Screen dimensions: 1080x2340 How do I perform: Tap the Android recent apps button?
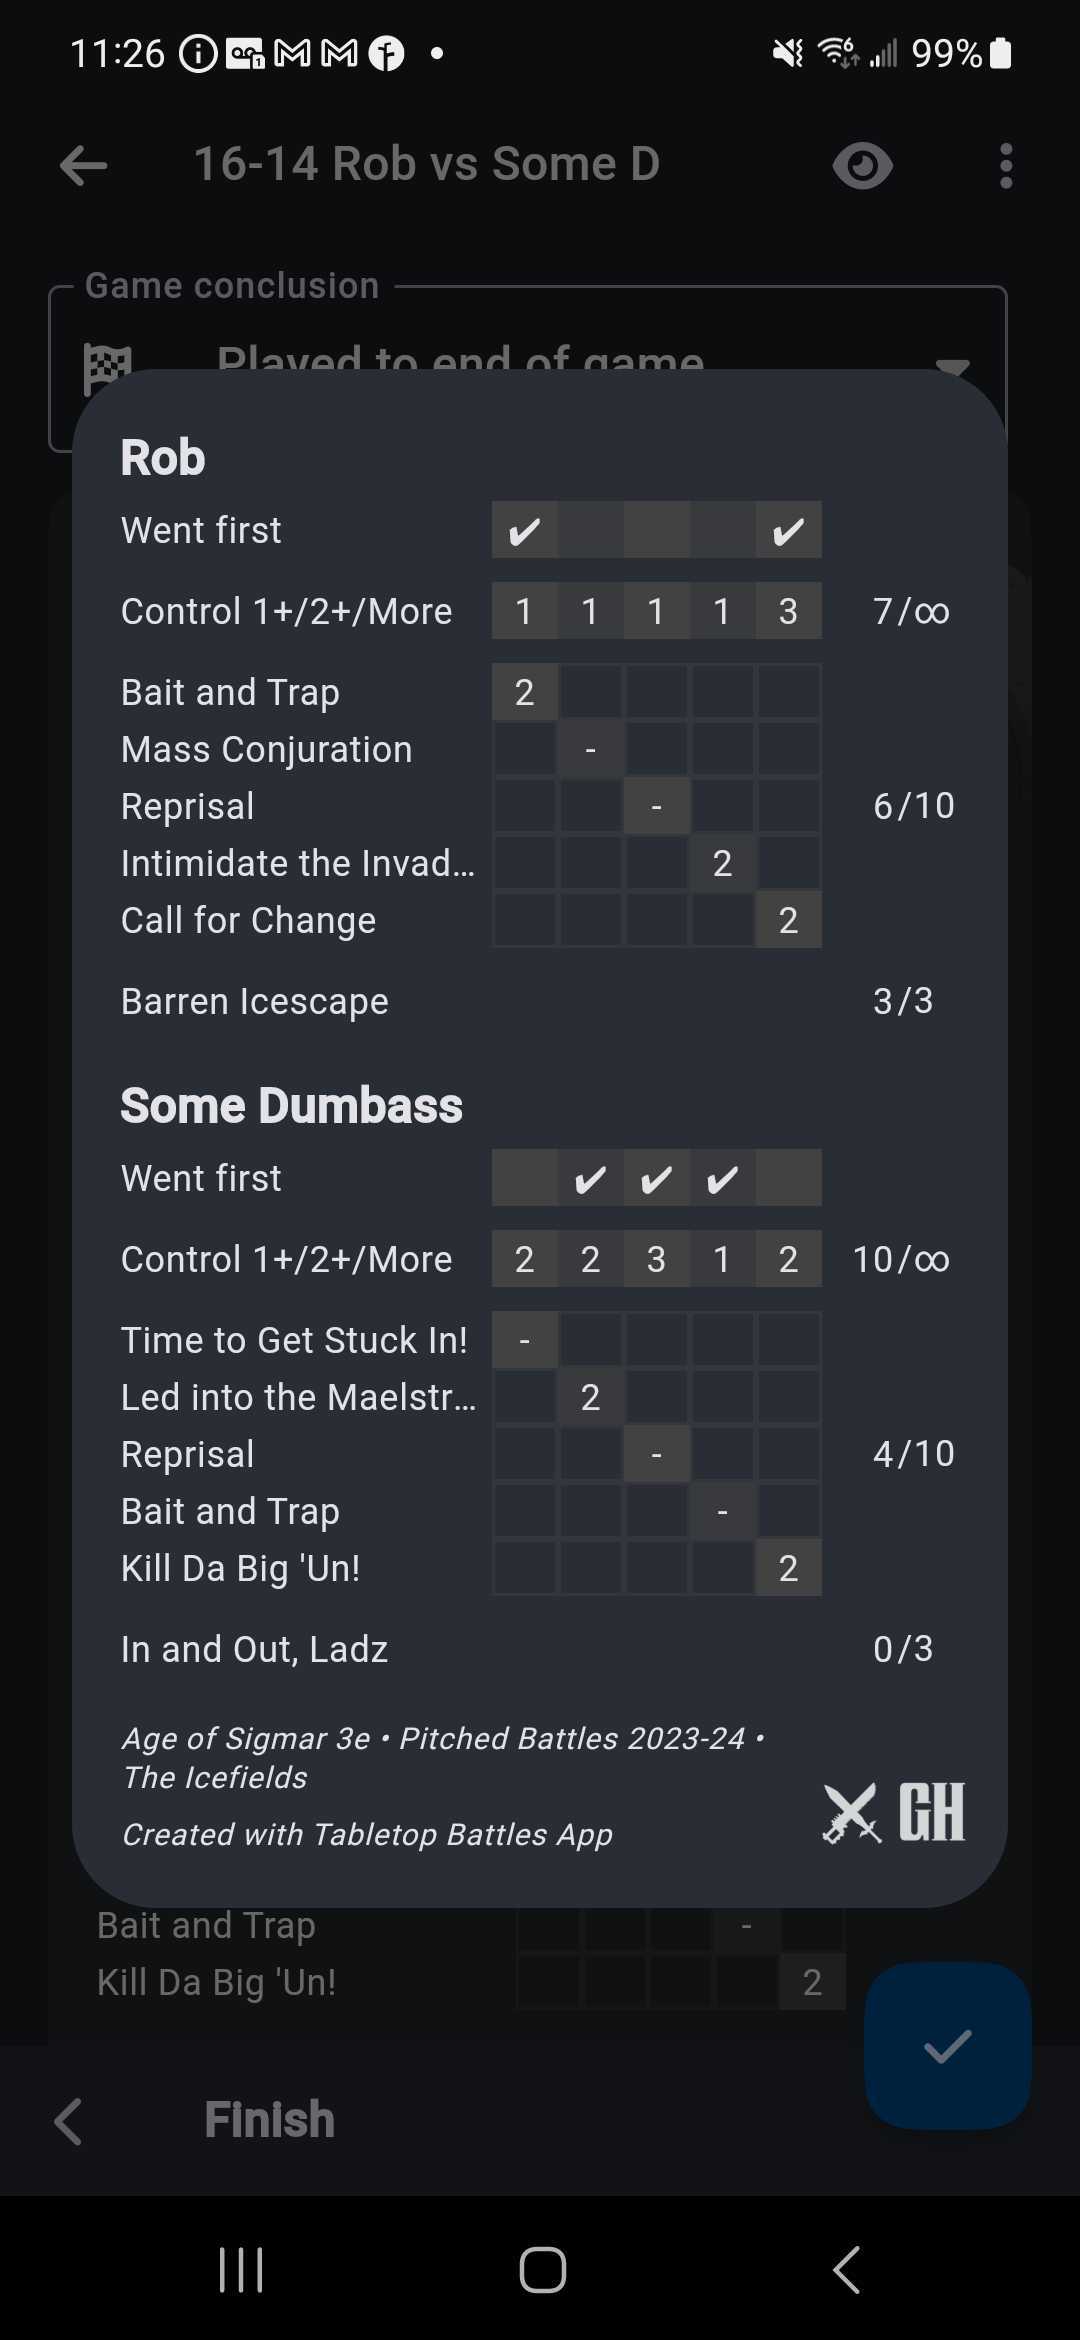(241, 2270)
